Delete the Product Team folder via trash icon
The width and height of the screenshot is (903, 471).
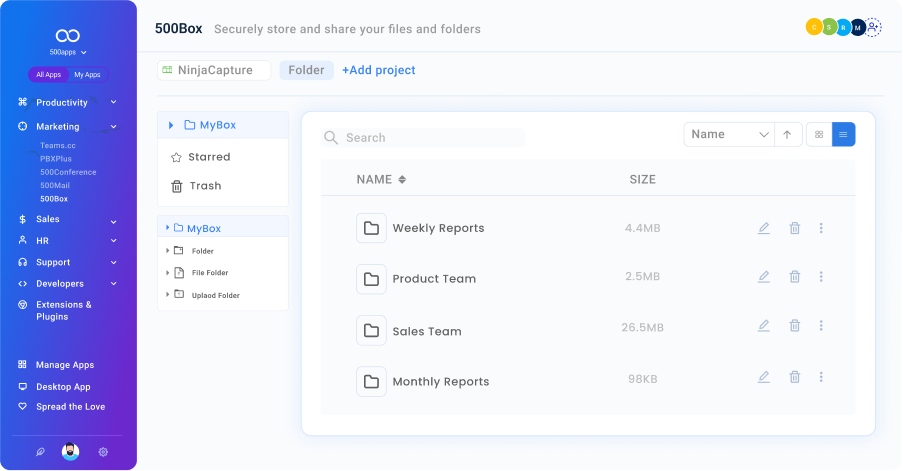[x=795, y=277]
